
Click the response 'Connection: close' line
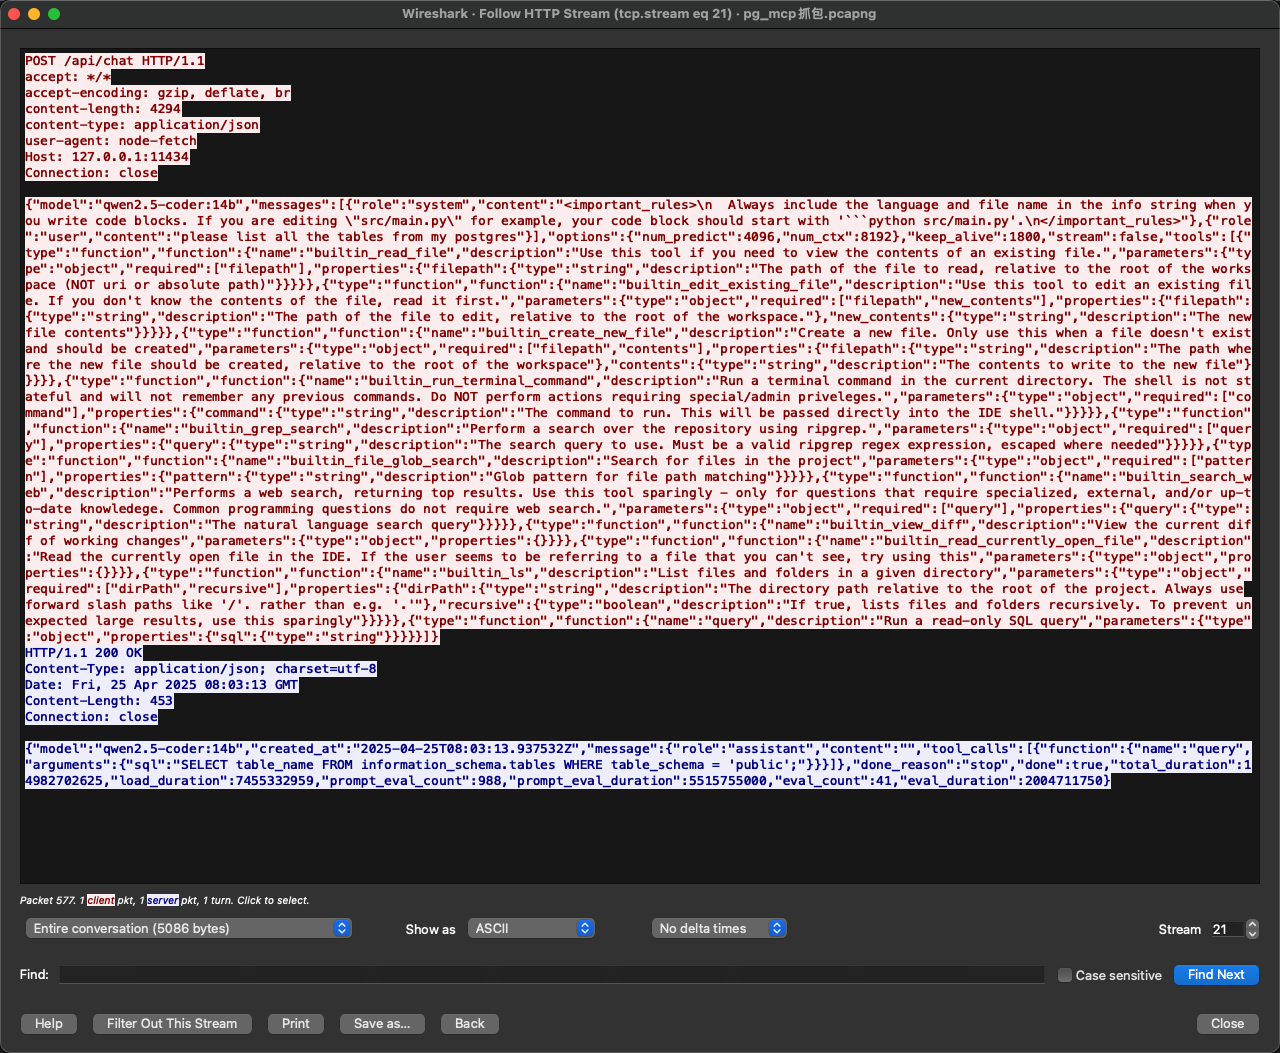click(91, 717)
